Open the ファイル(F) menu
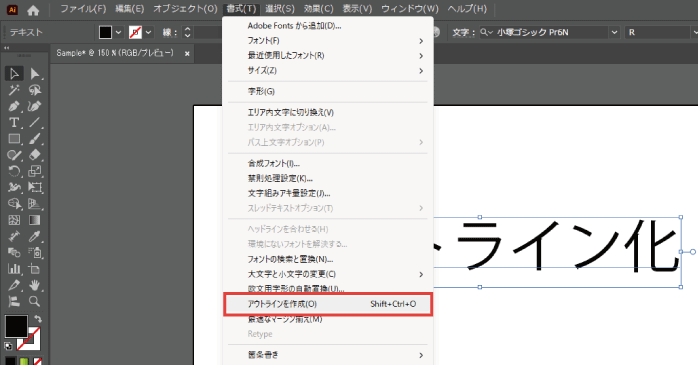 [83, 9]
